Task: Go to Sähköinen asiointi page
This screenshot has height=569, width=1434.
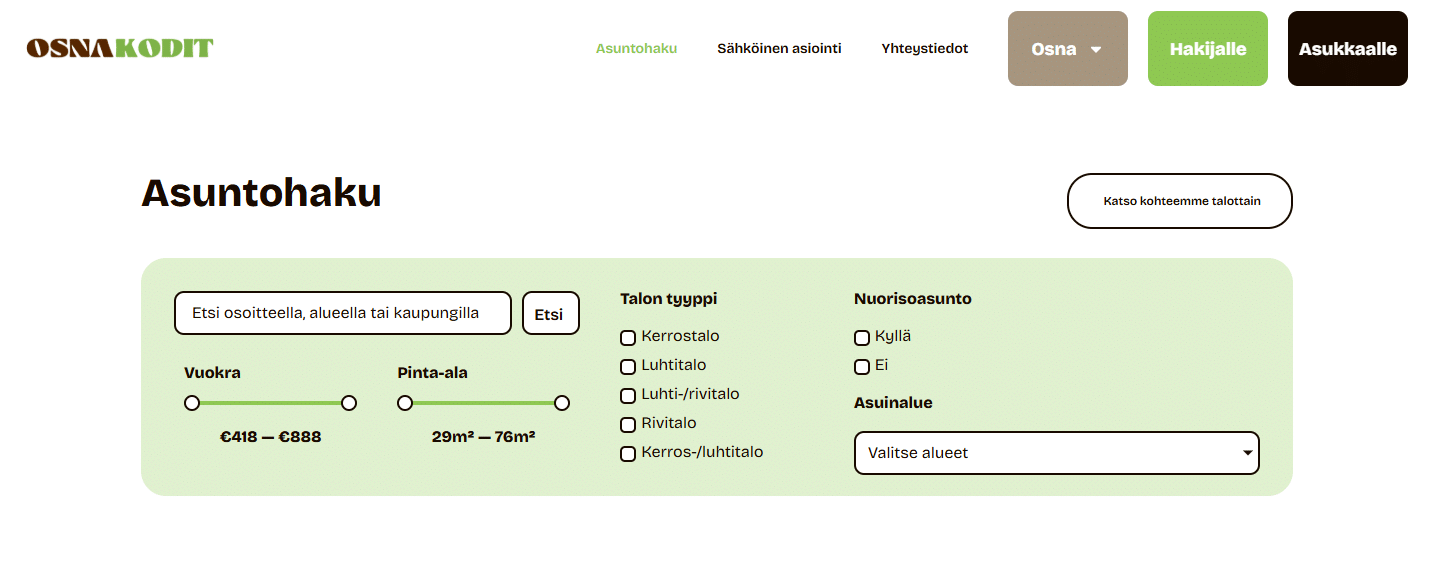Action: 779,48
